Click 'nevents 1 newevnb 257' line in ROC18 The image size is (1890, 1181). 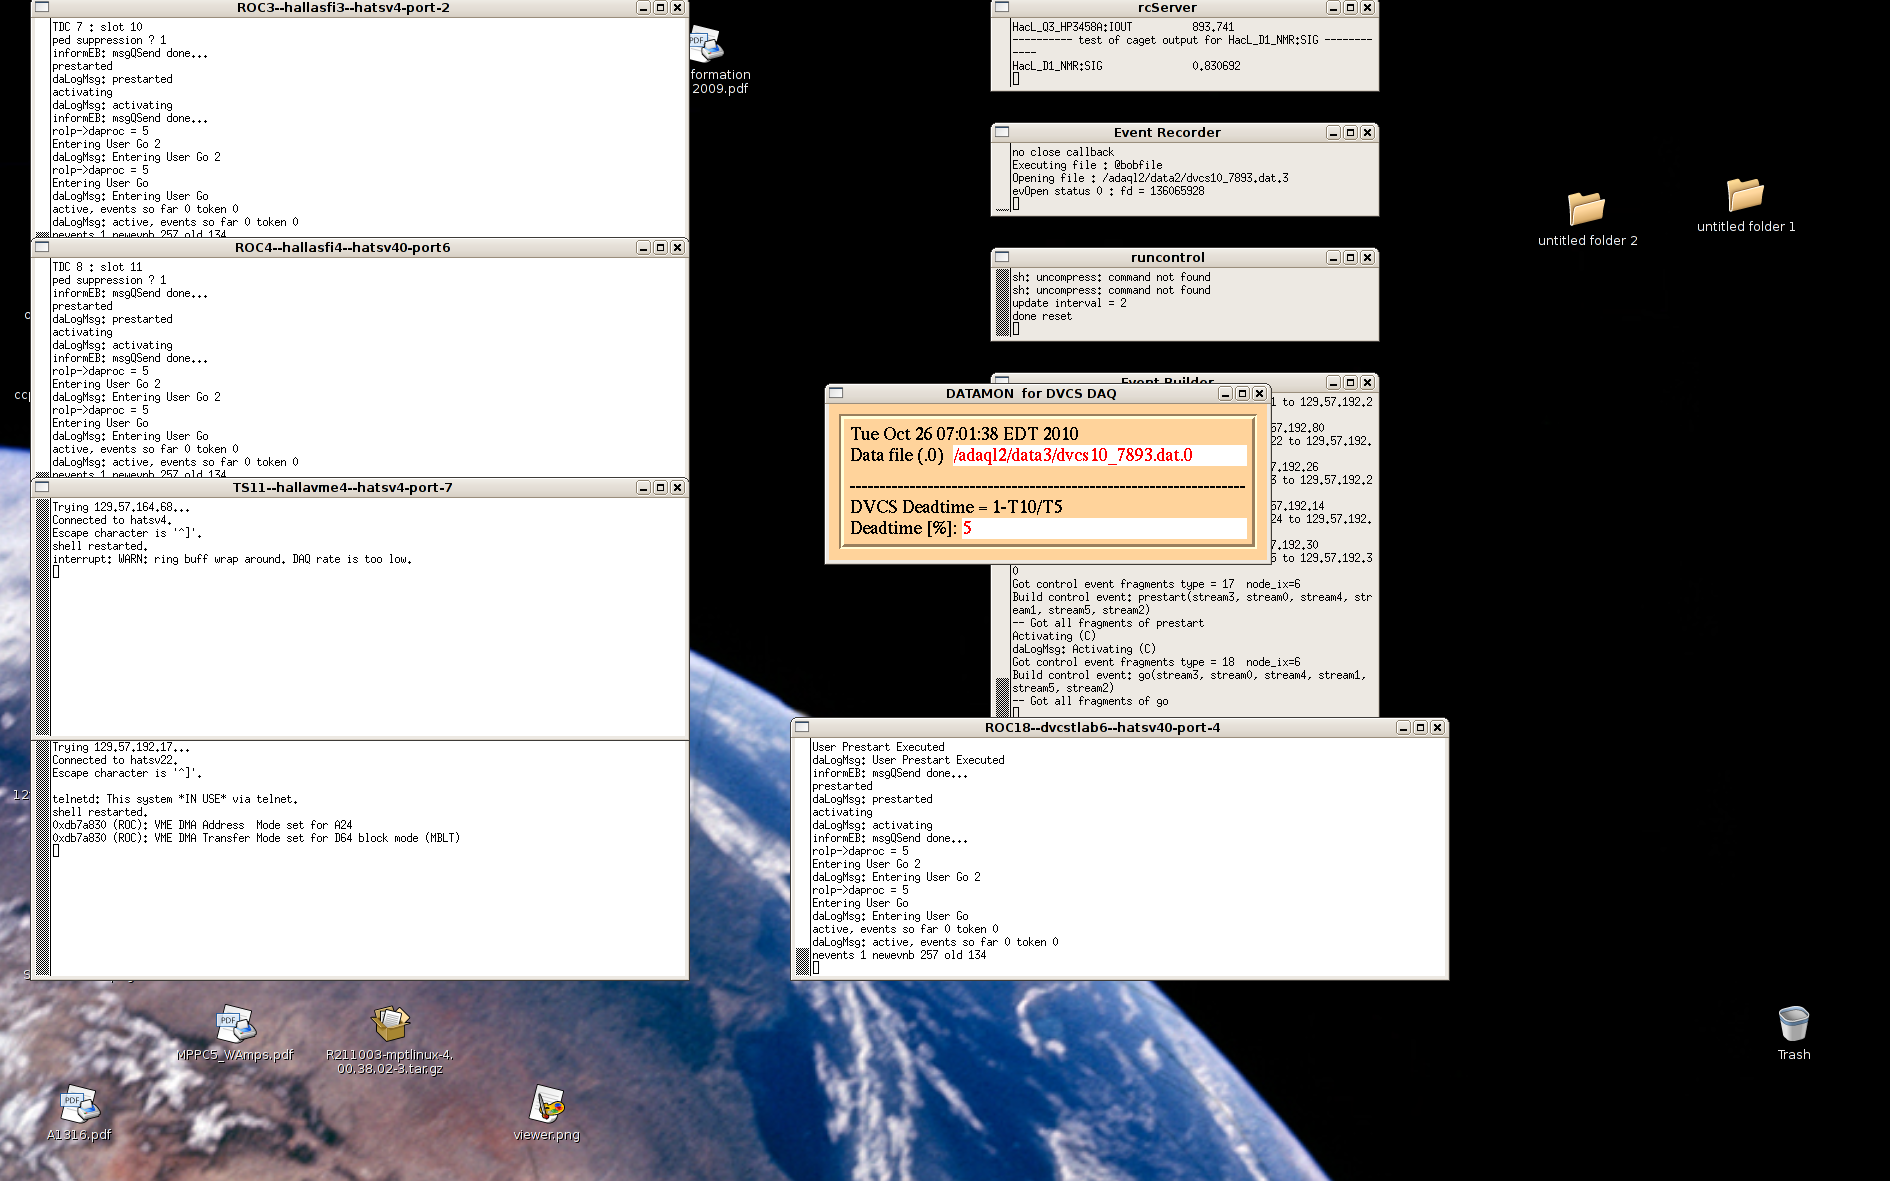coord(899,955)
